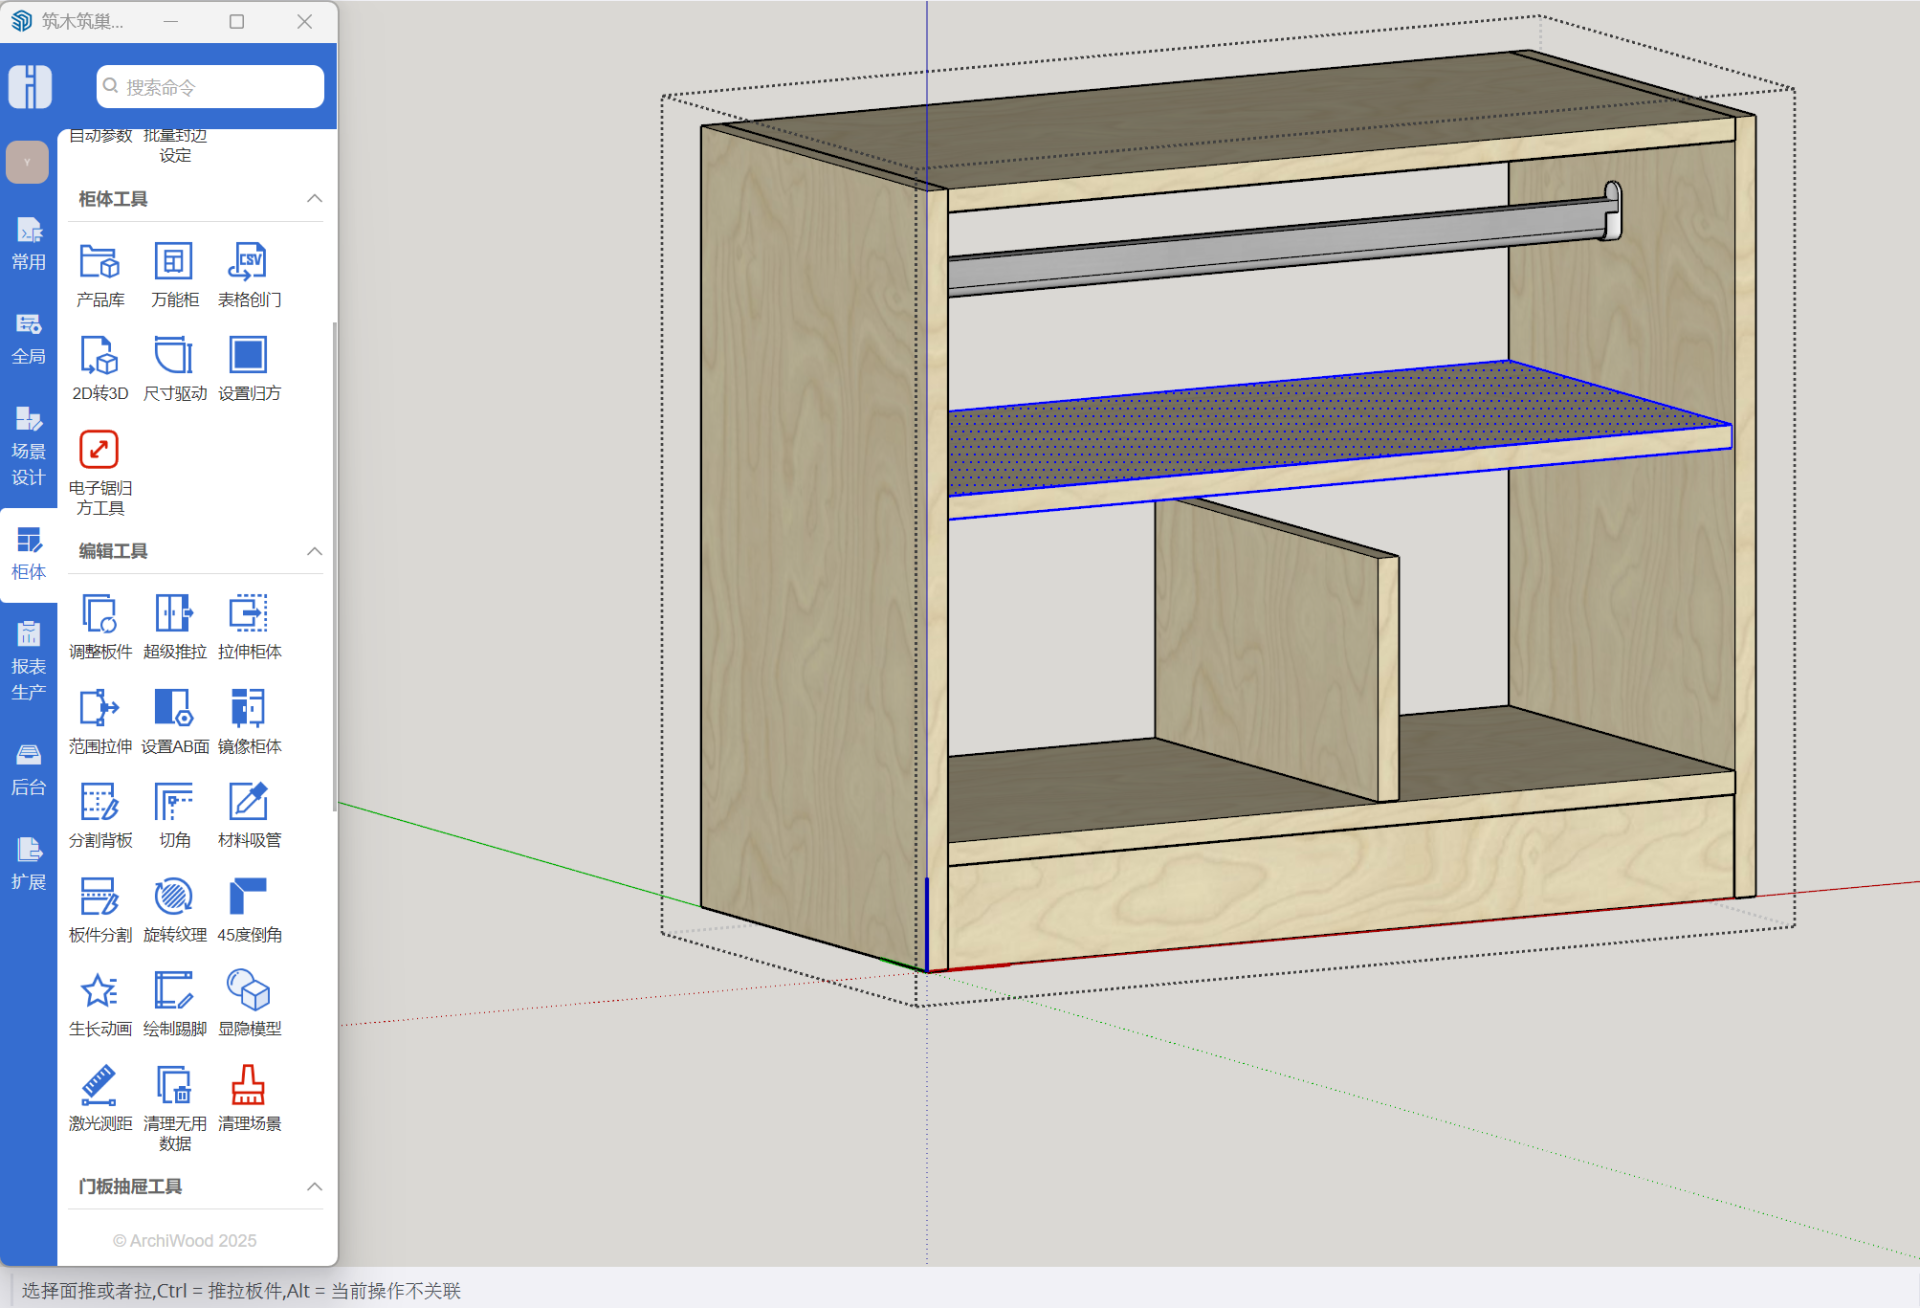Open the 产品库 product library tool
Screen dimensions: 1920x1308
tap(100, 263)
